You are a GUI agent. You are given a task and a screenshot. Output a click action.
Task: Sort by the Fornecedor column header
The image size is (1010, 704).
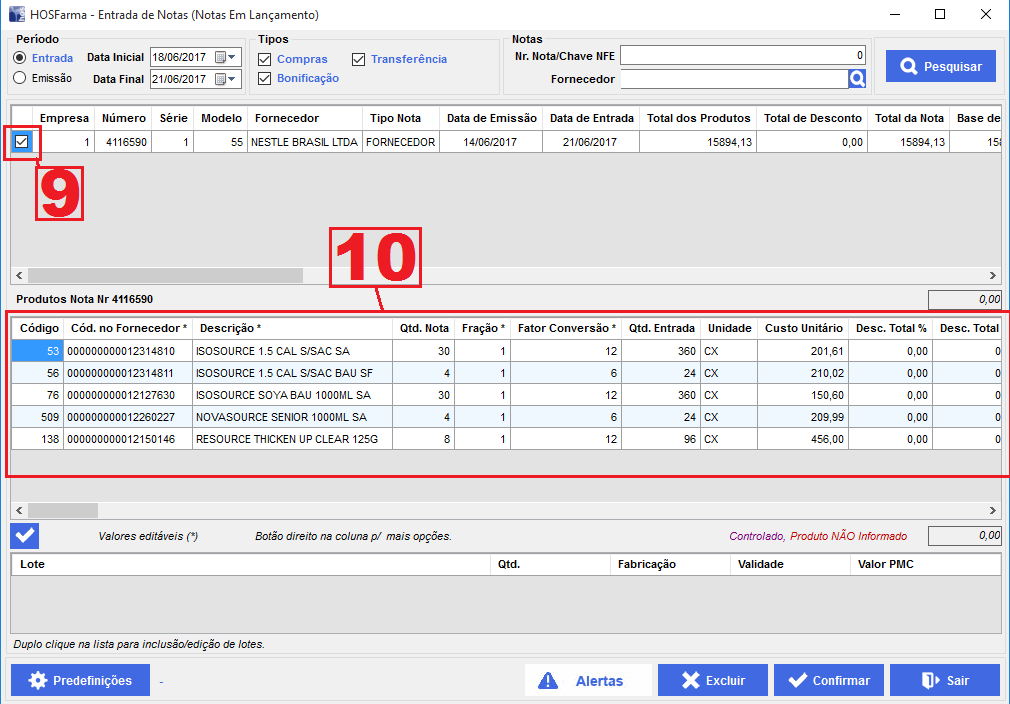286,118
